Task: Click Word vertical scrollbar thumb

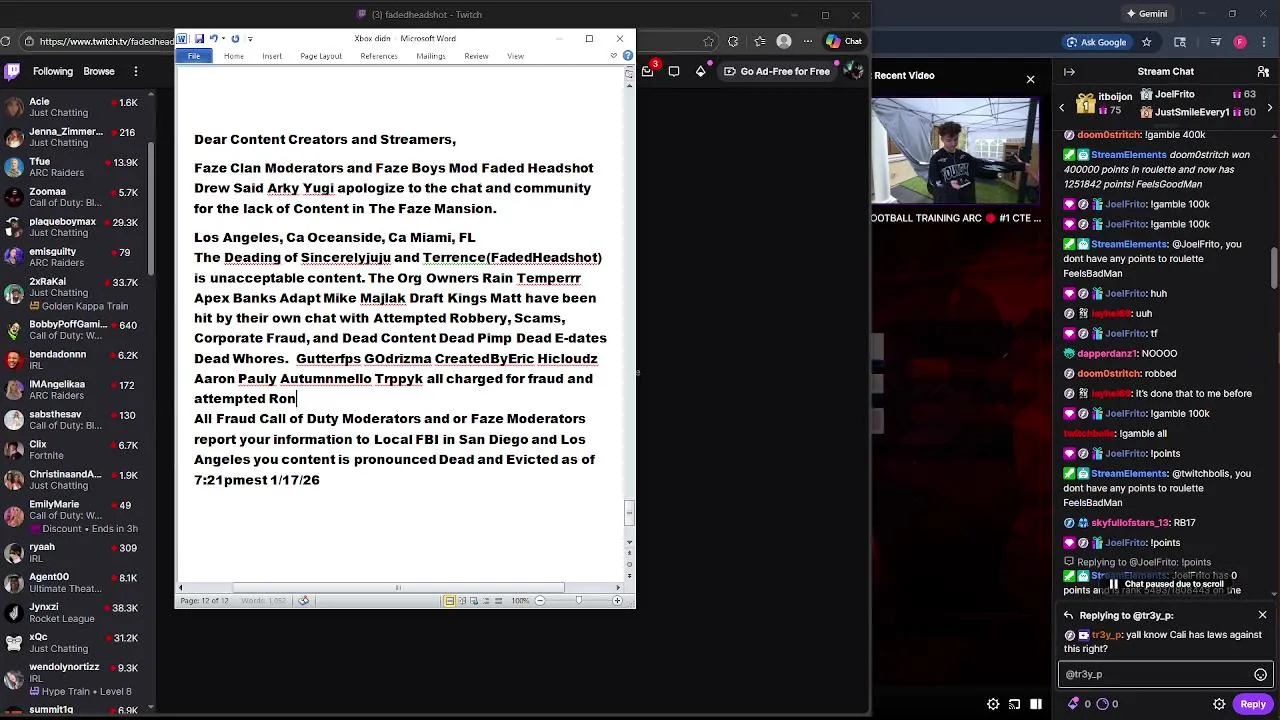Action: click(629, 513)
